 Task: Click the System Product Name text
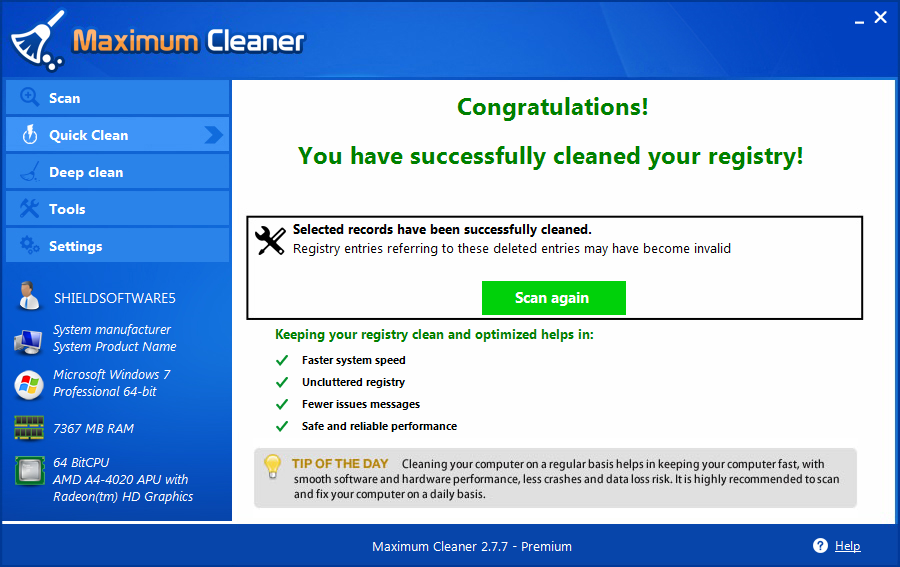tap(115, 347)
